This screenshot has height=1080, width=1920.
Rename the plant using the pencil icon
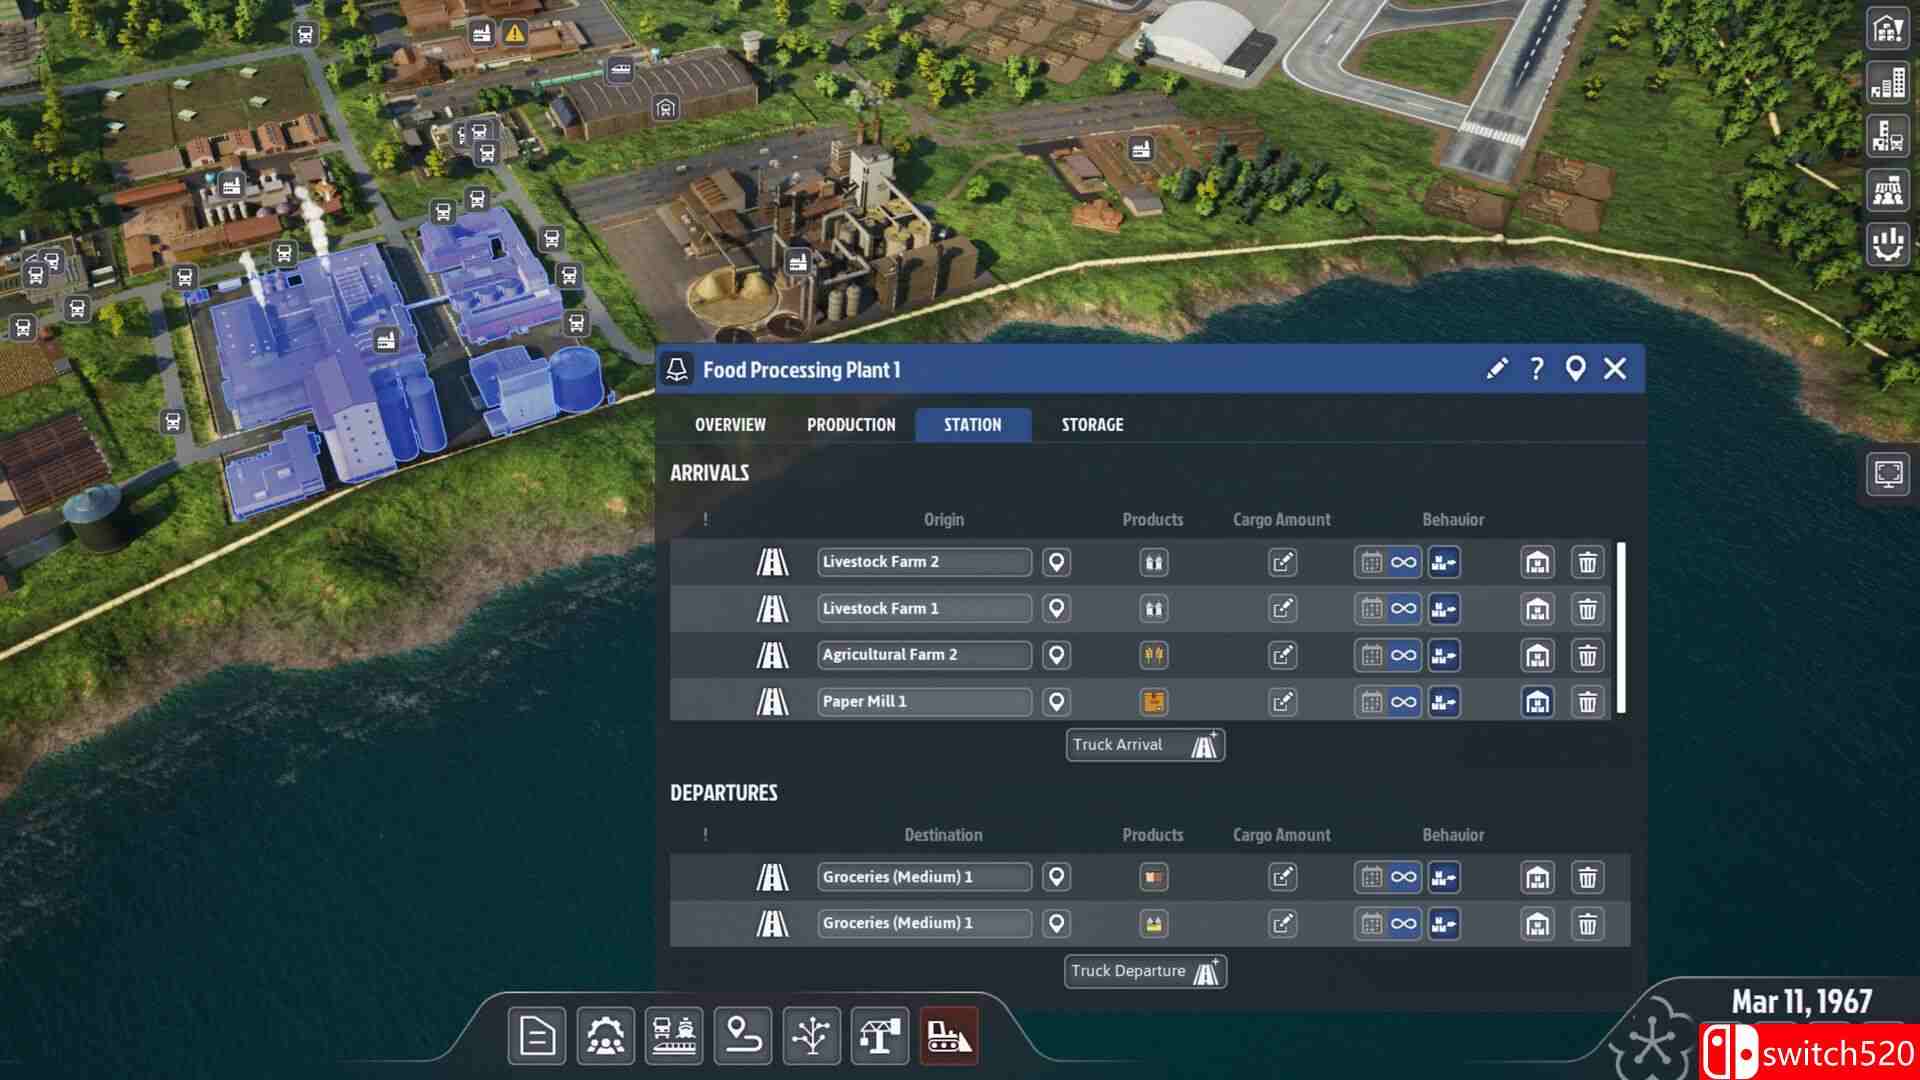coord(1495,369)
